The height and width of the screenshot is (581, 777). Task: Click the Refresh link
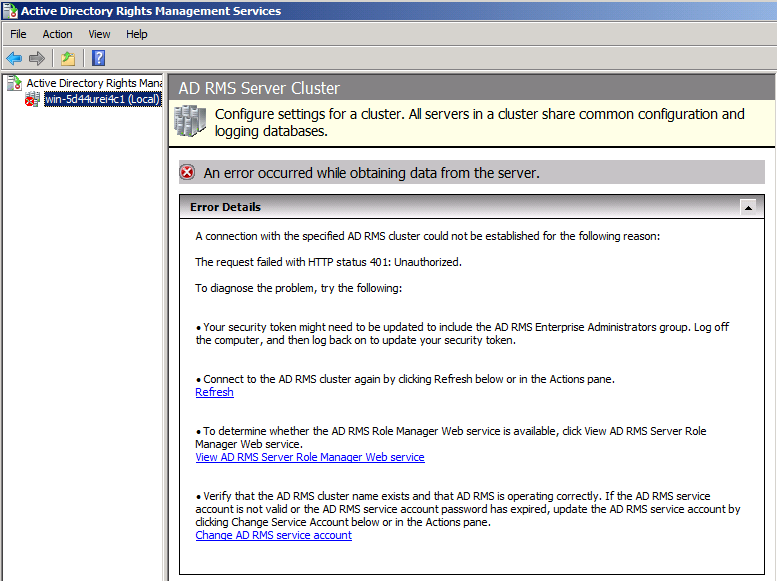214,392
